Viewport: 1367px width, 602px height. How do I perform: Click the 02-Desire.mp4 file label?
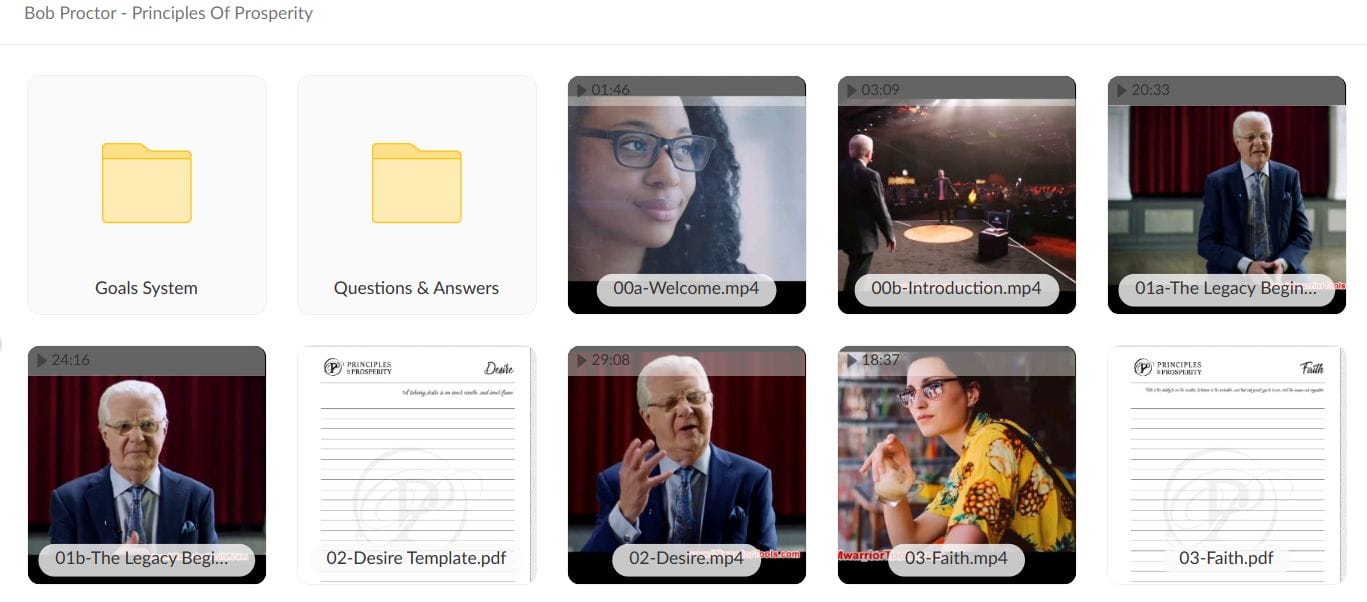click(686, 559)
